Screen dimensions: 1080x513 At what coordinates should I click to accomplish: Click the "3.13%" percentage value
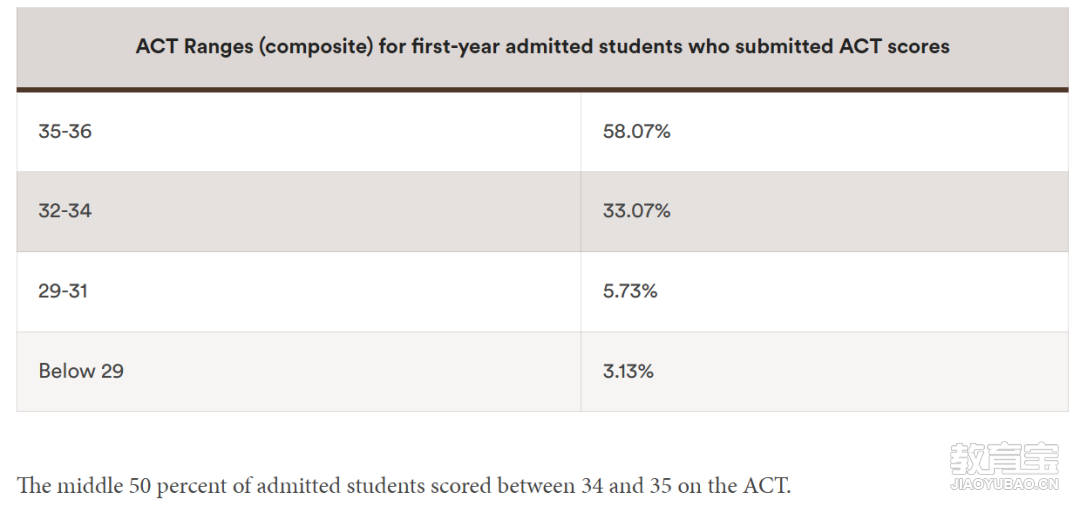point(628,371)
